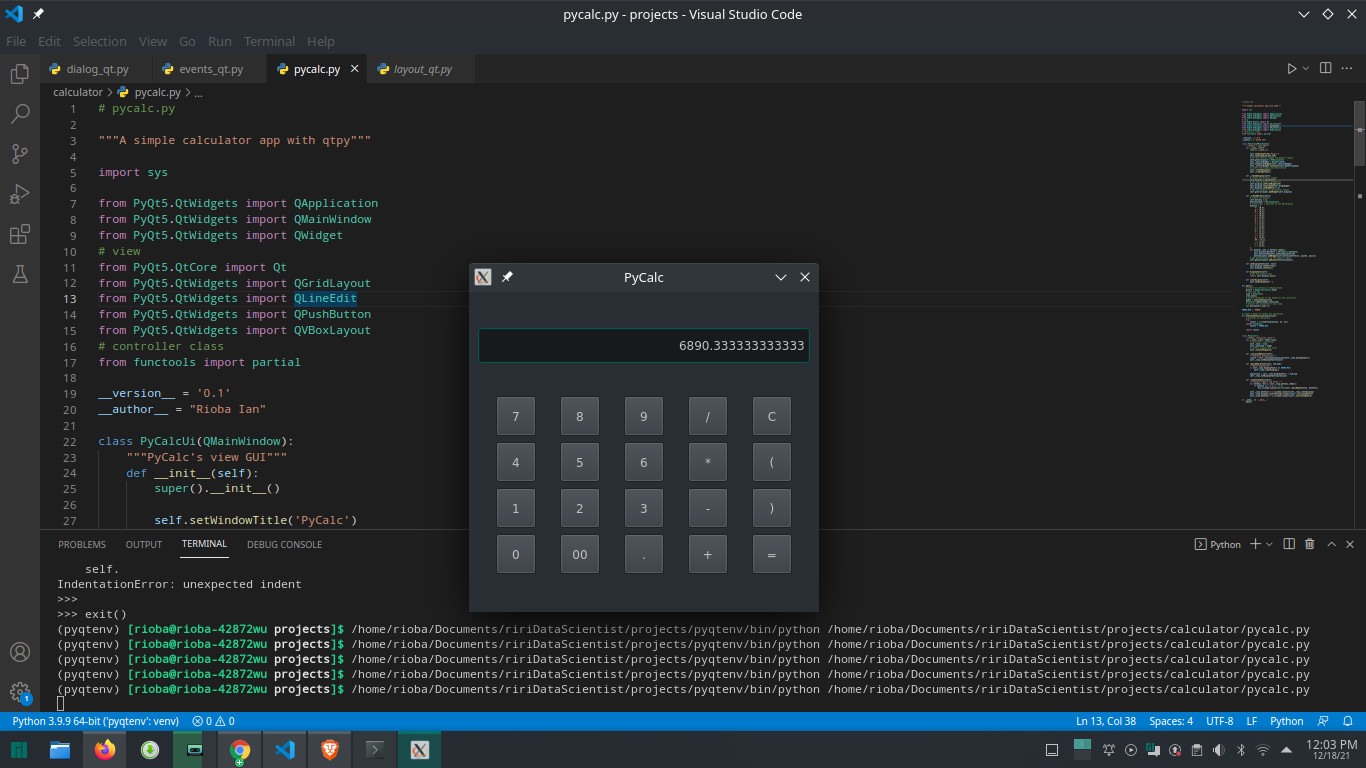Click the 00 button in PyCalc
The width and height of the screenshot is (1366, 768).
point(580,554)
